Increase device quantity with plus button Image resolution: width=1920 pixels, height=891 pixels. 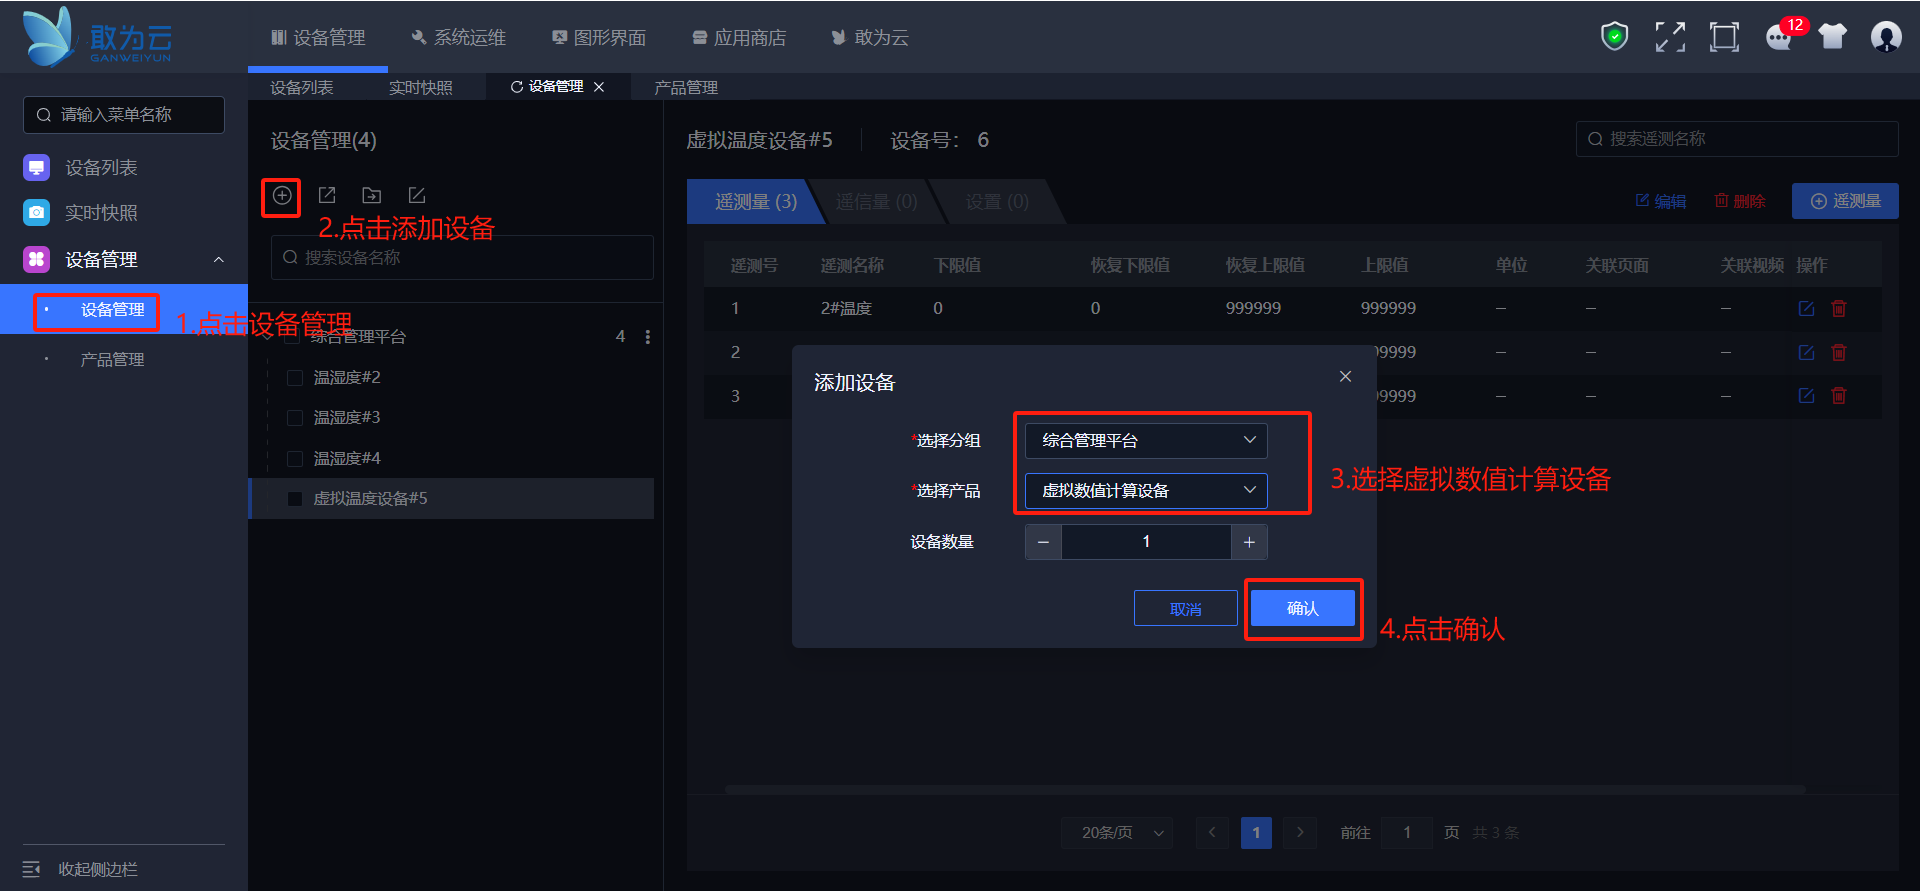(1249, 542)
